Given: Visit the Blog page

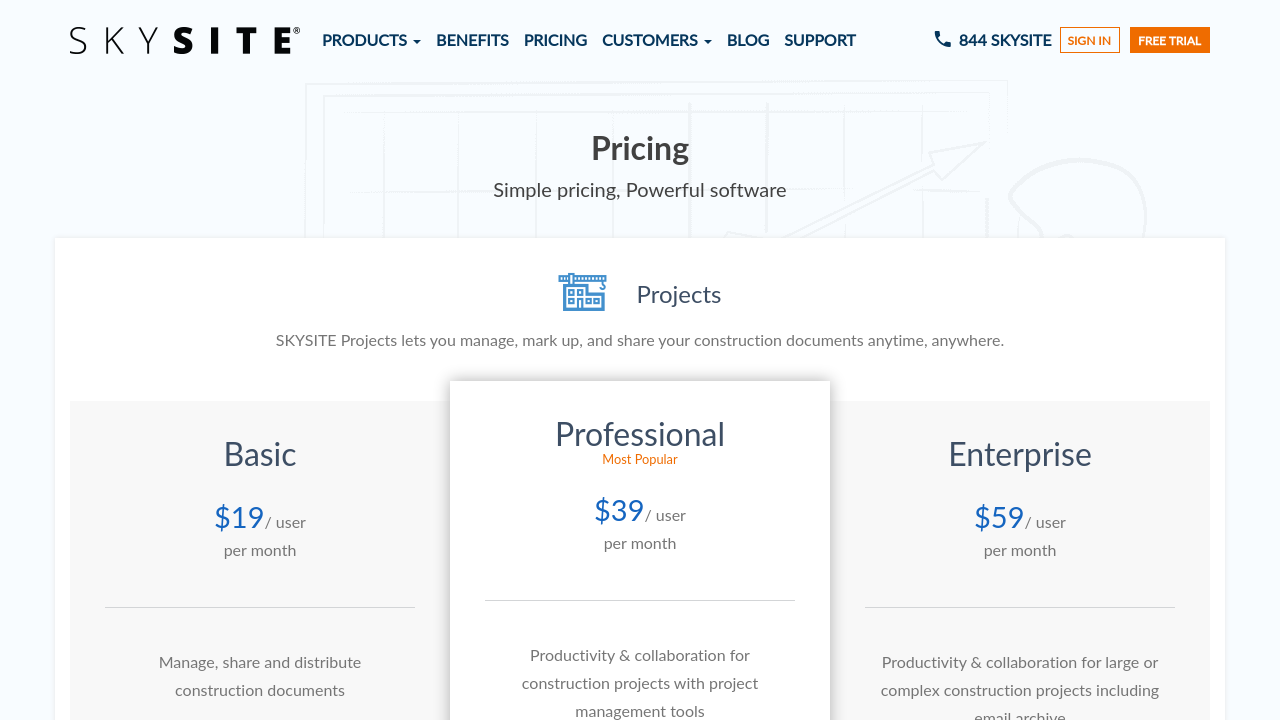Looking at the screenshot, I should coord(748,40).
